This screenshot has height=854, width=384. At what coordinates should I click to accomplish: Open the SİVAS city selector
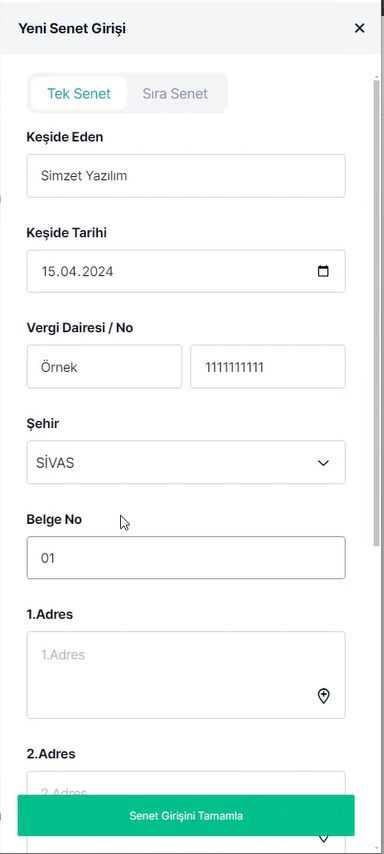pos(186,462)
